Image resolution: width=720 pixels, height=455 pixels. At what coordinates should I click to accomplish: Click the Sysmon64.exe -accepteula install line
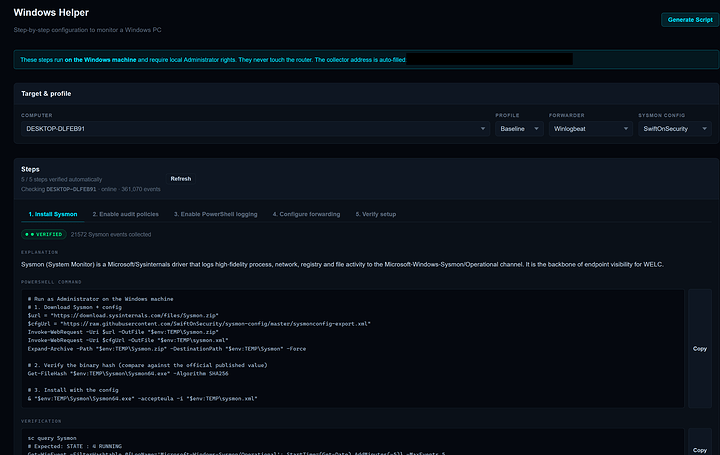tap(142, 399)
